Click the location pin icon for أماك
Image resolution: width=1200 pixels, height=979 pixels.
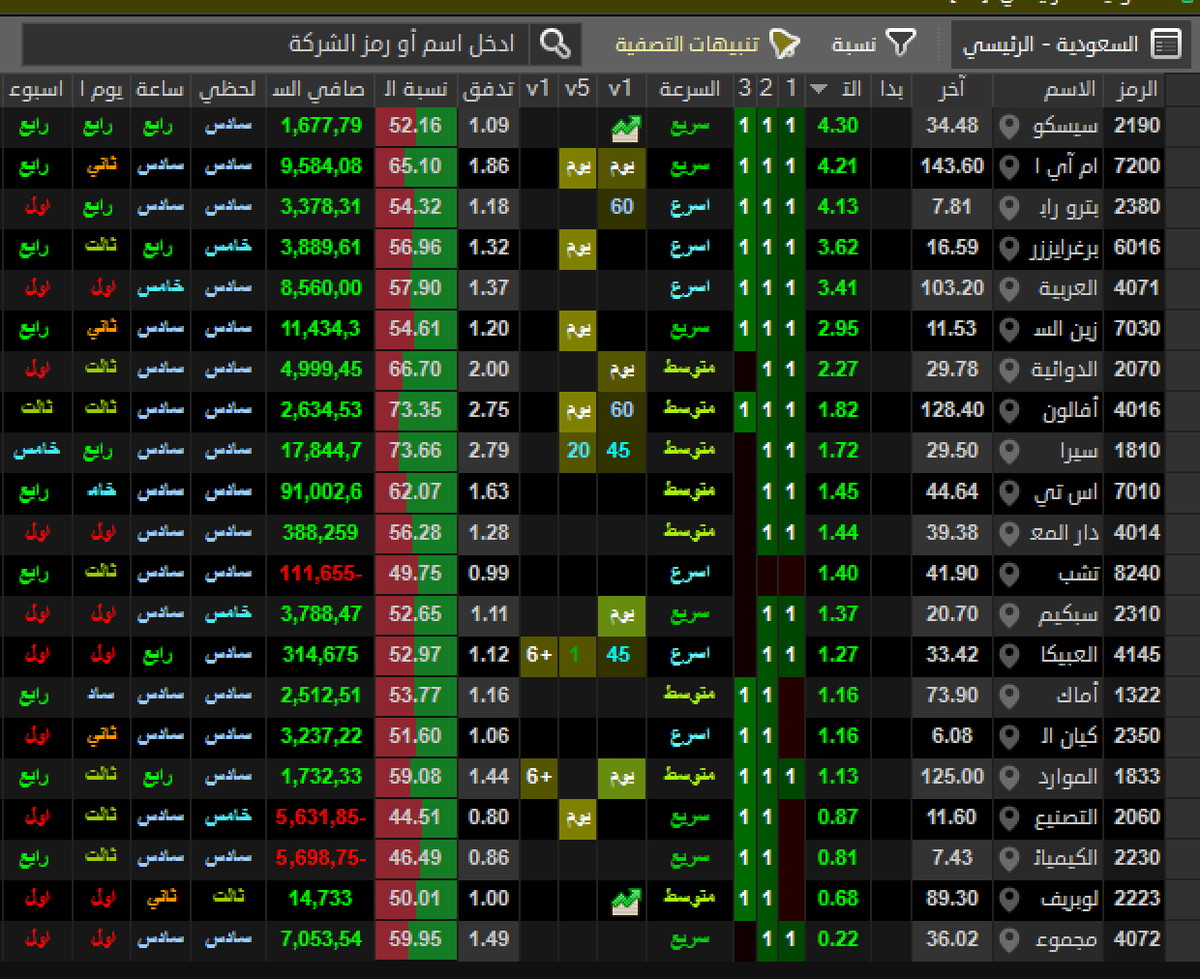[1009, 696]
